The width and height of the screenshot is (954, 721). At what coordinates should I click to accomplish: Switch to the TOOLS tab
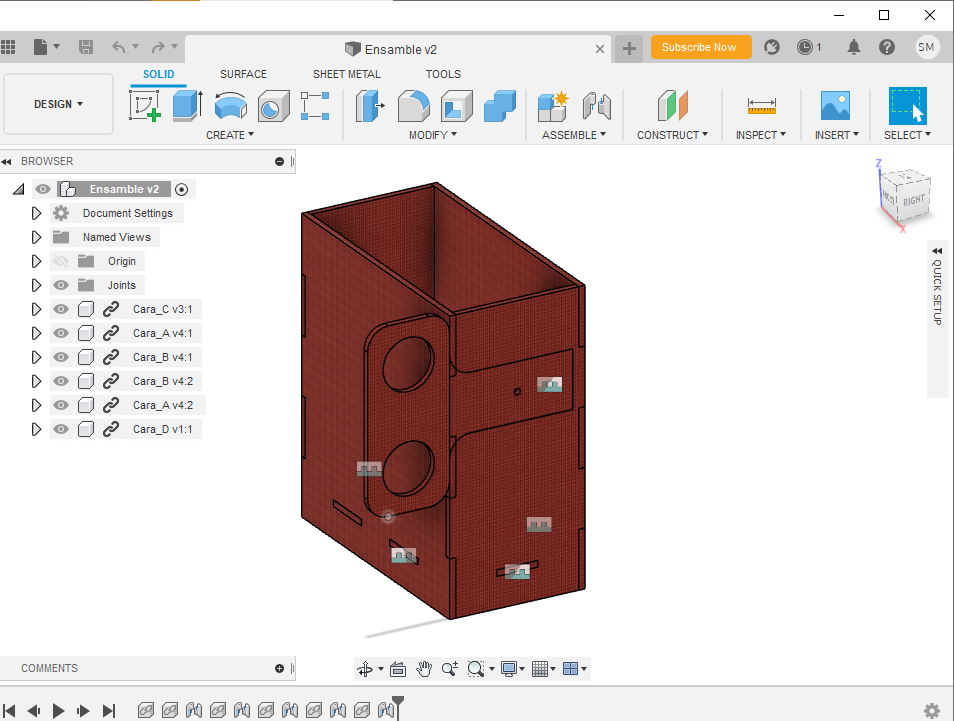(x=443, y=74)
